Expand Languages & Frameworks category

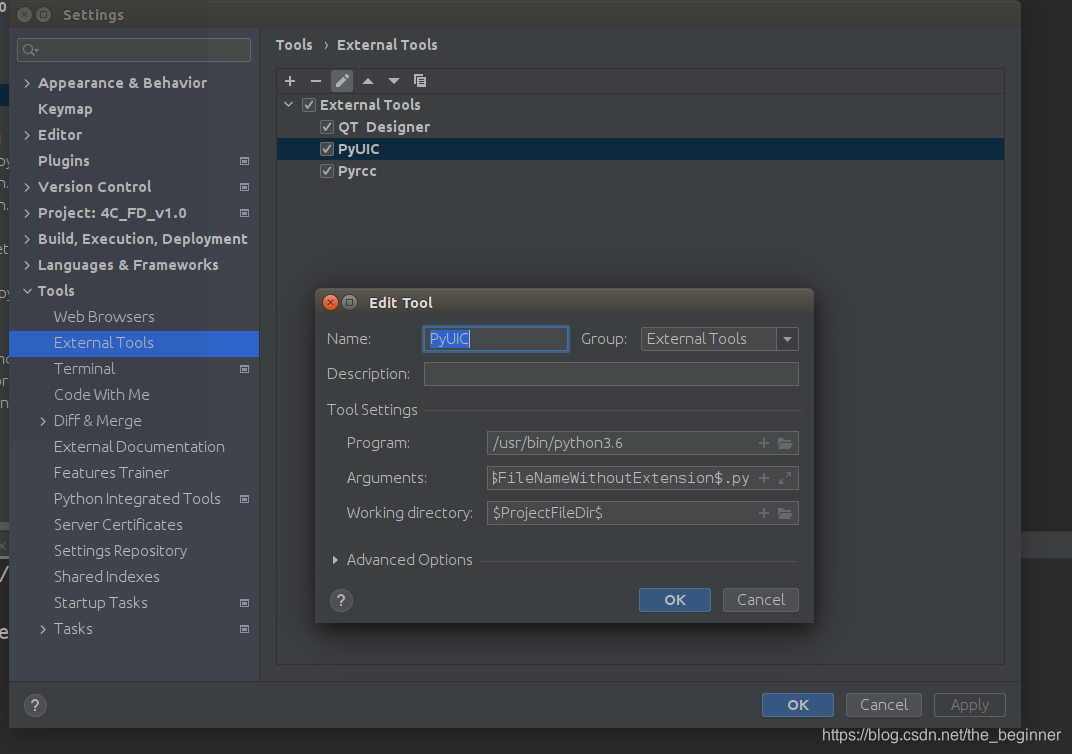pos(27,265)
